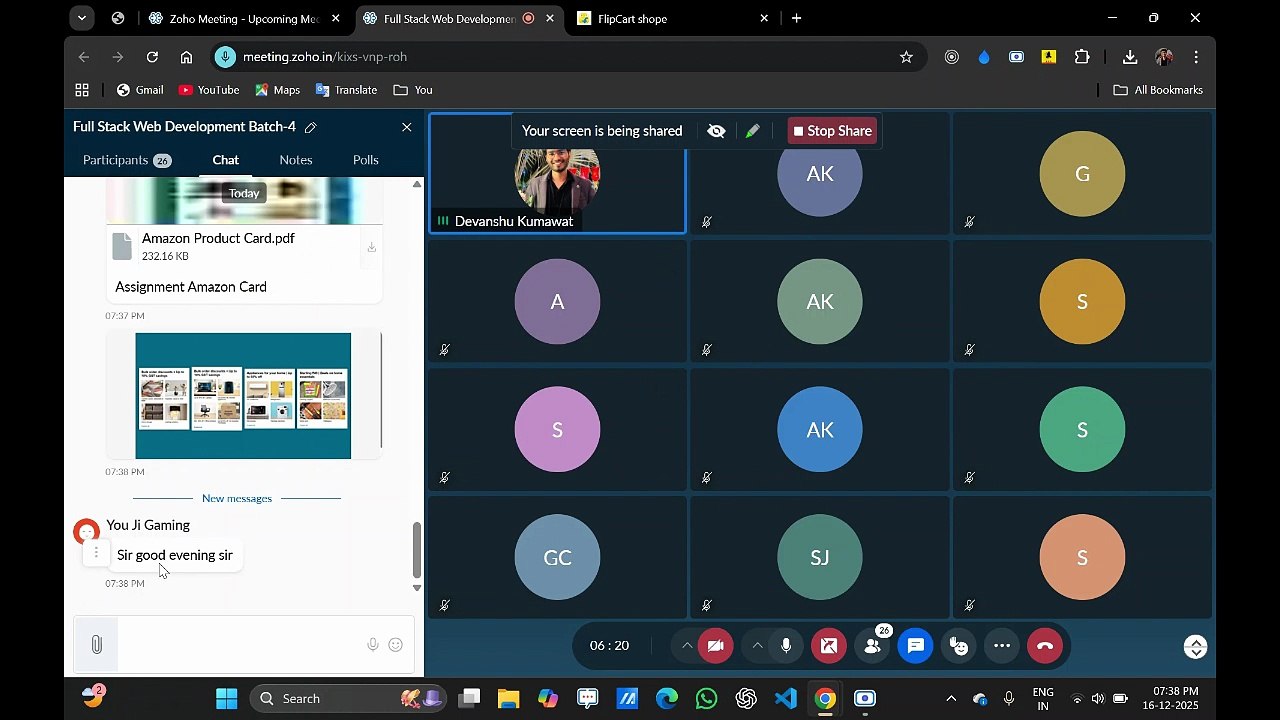Screen dimensions: 1280x720
Task: Open Windows Start menu
Action: (x=227, y=699)
